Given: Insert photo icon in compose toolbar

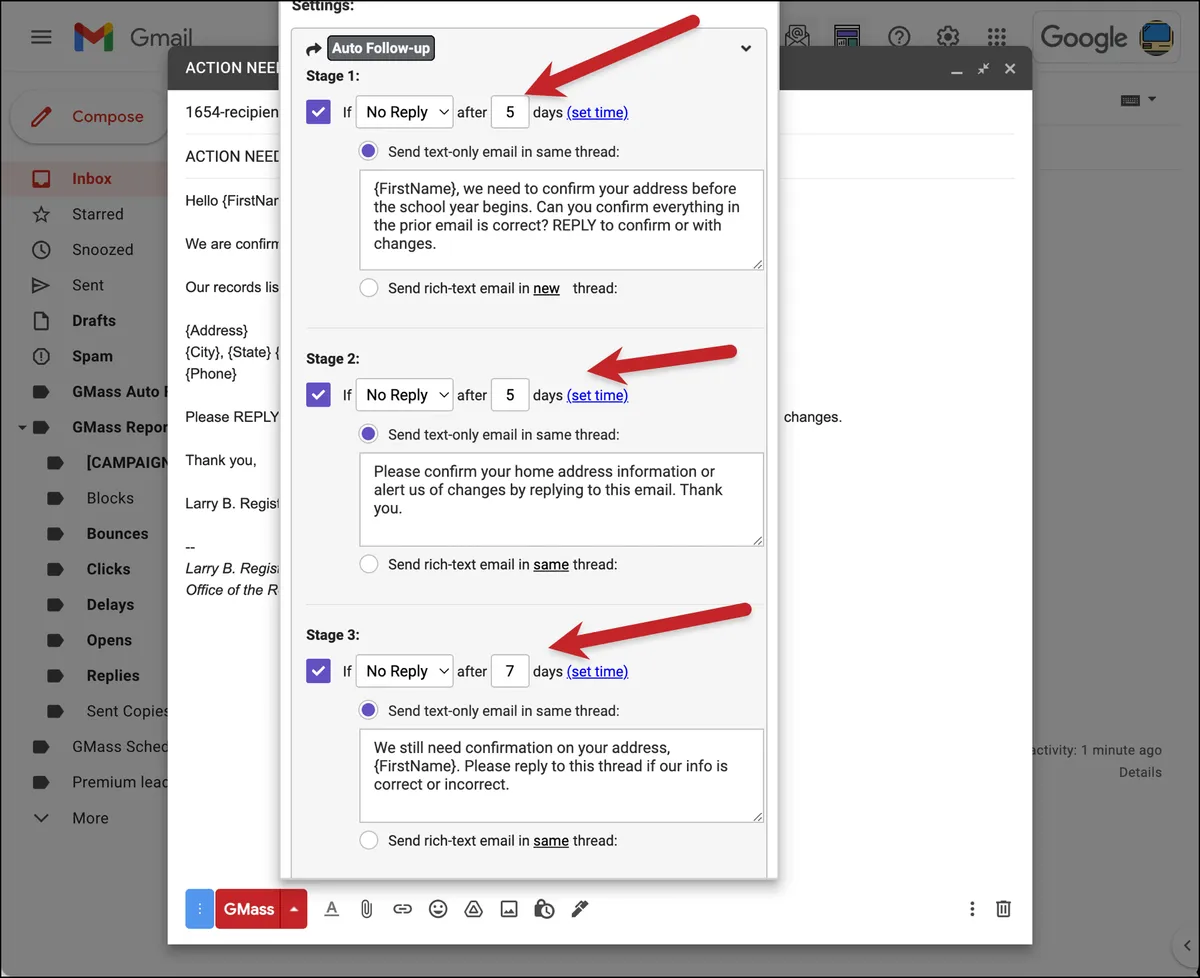Looking at the screenshot, I should (x=509, y=909).
